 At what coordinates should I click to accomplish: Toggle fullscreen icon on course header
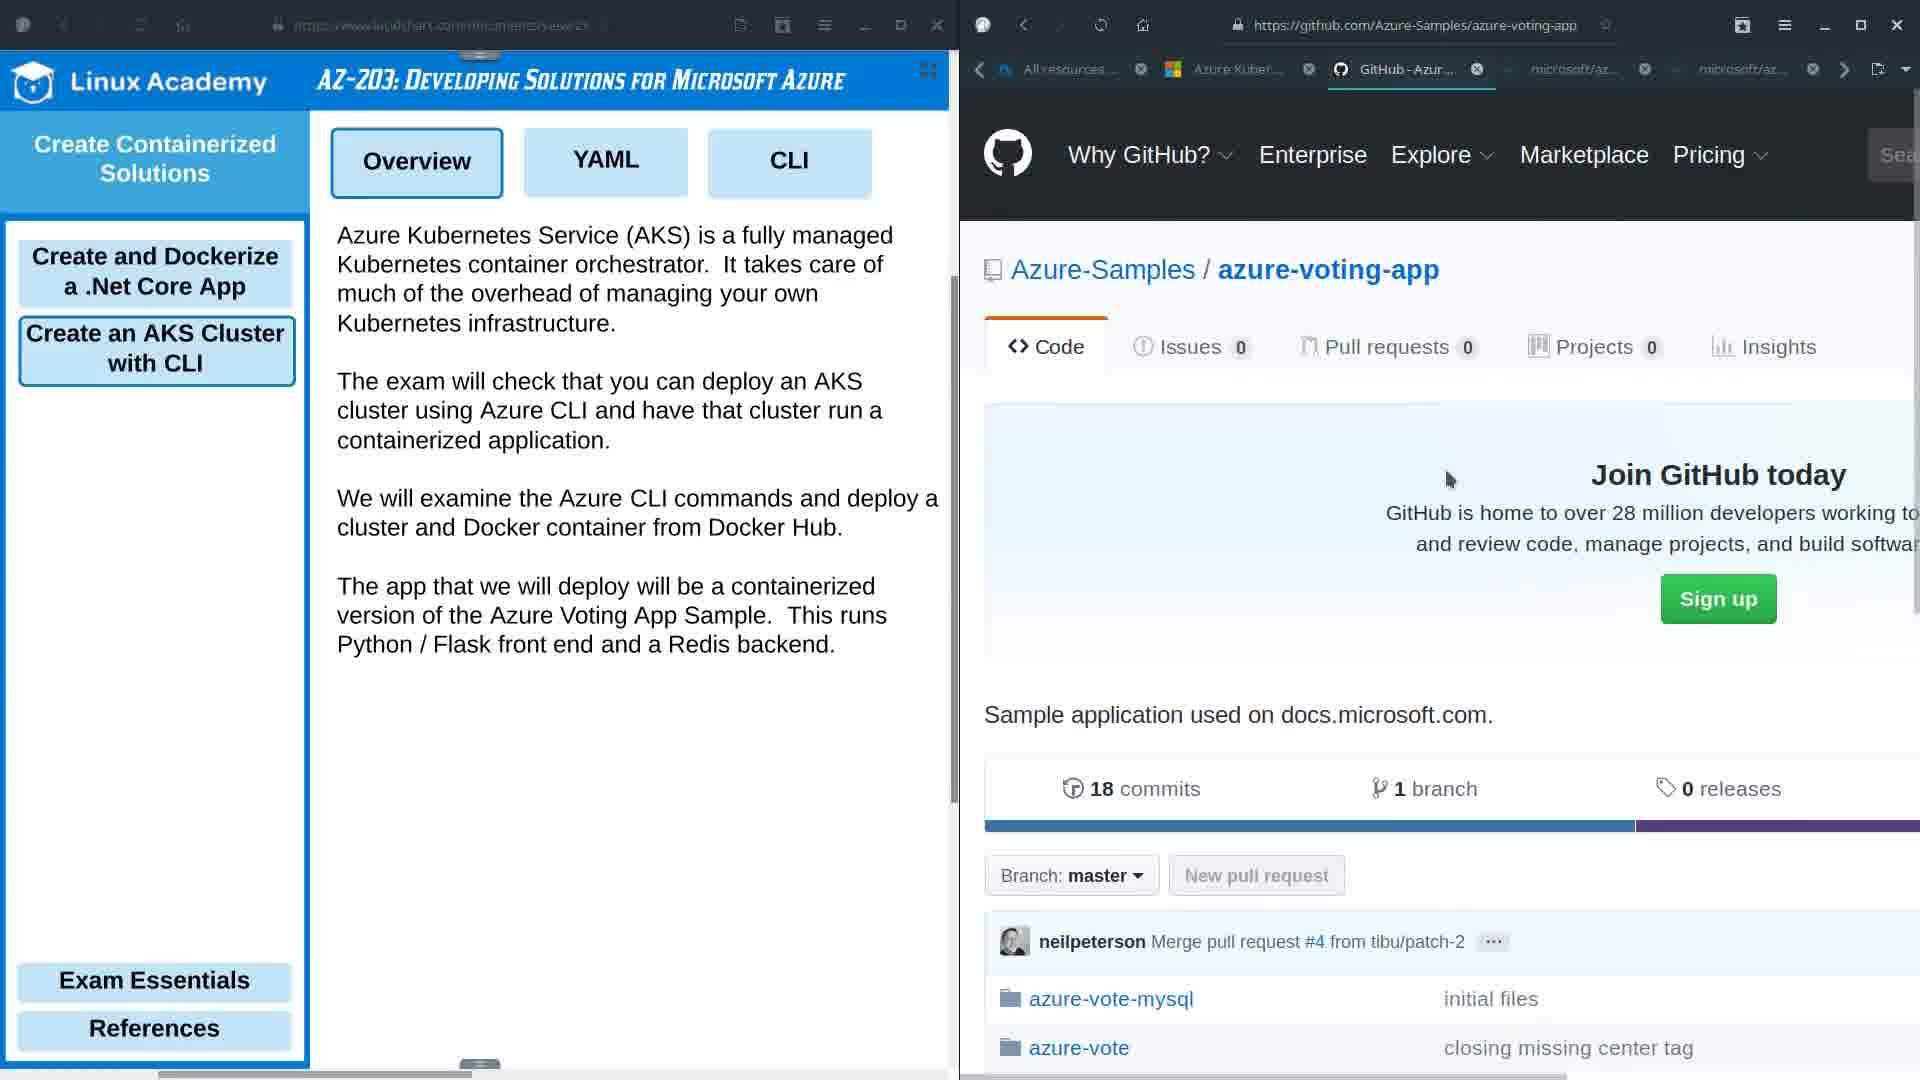(x=928, y=70)
